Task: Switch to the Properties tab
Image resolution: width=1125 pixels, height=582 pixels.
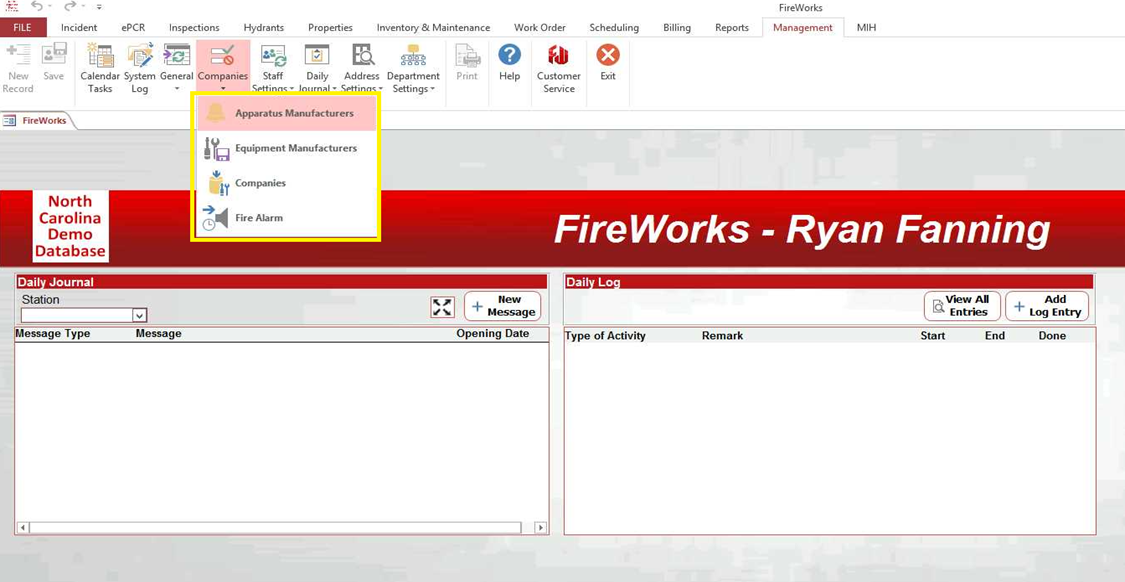Action: (x=330, y=28)
